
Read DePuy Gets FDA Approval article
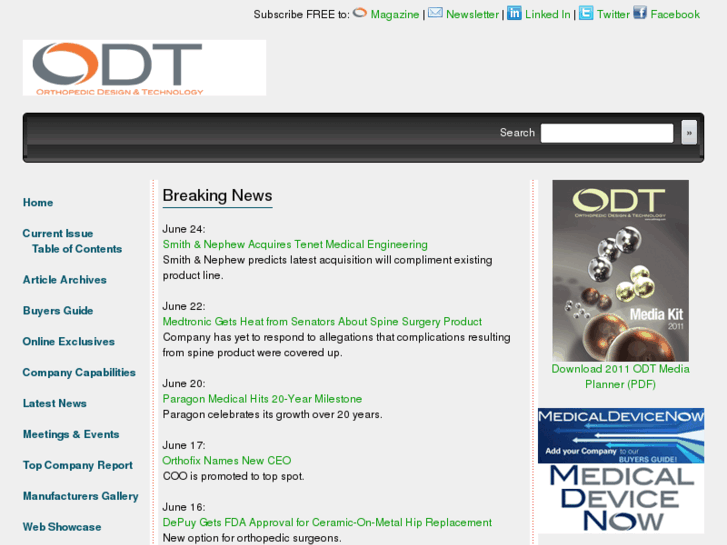[327, 523]
